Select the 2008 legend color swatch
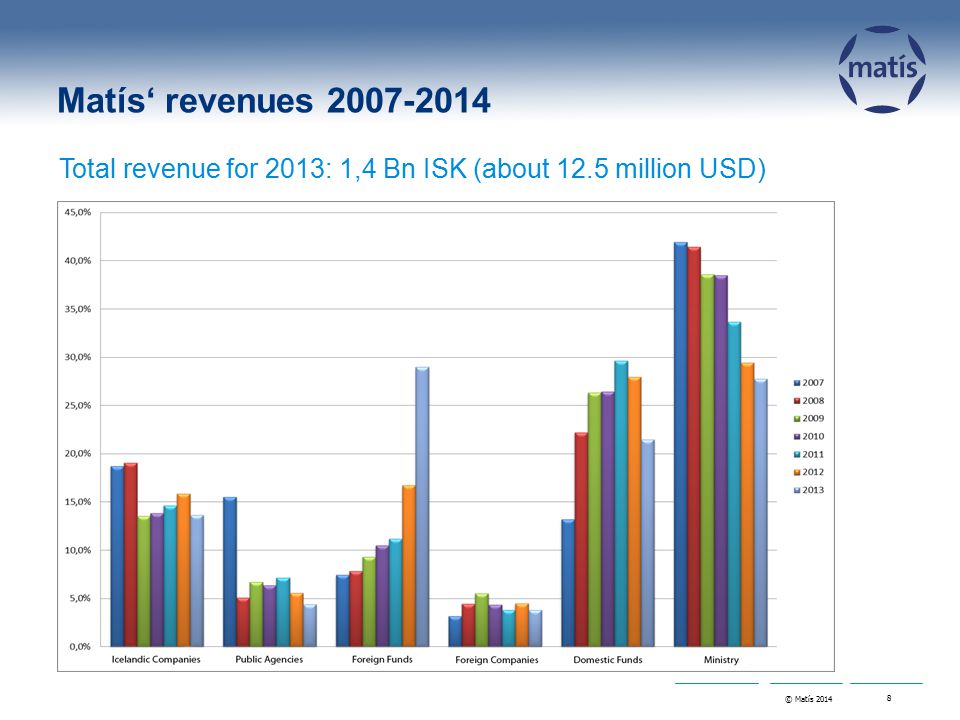 point(797,401)
